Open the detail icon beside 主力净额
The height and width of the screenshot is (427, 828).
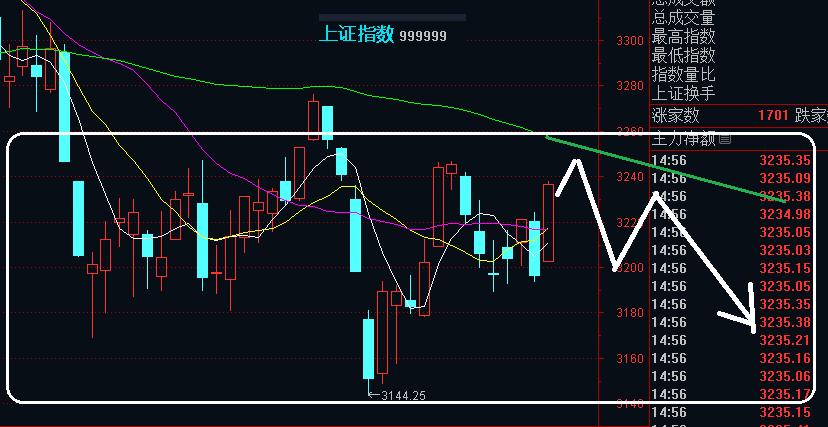point(726,139)
